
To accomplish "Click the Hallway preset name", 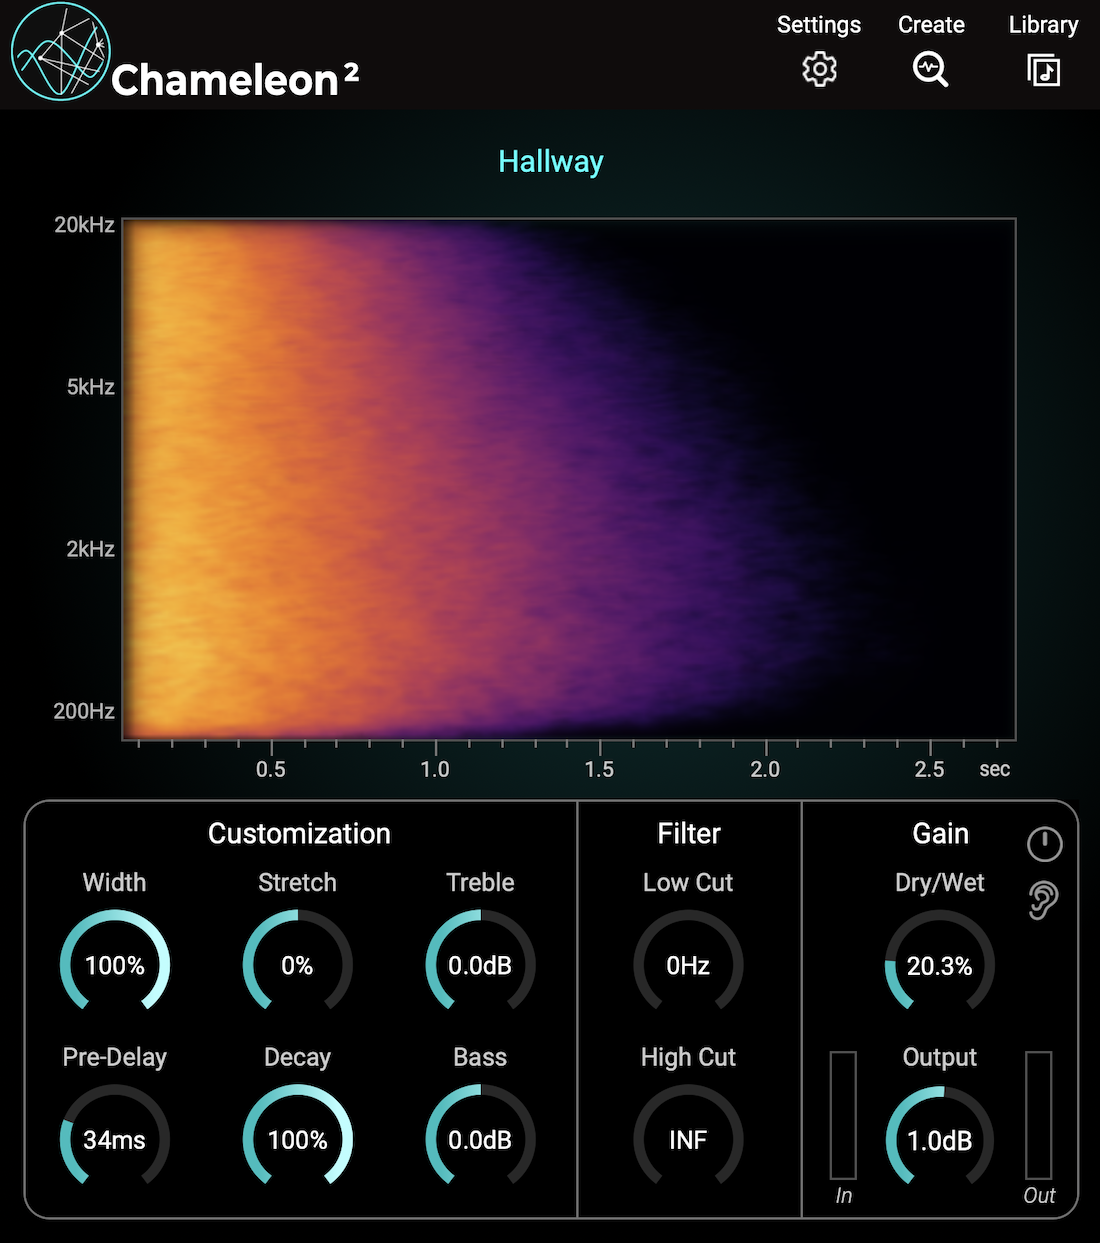I will (550, 162).
